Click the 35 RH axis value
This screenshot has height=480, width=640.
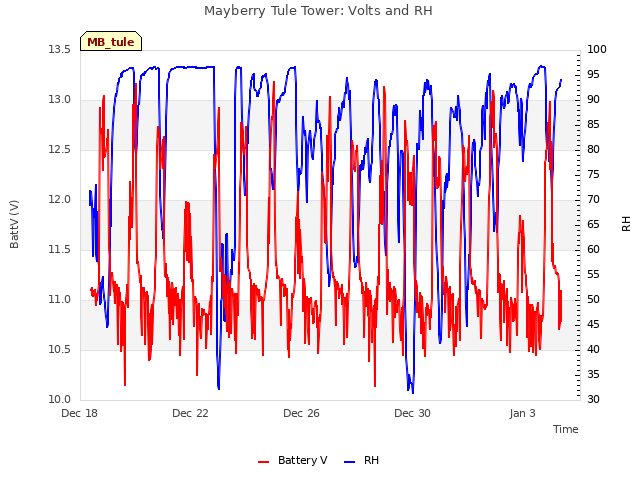point(593,374)
